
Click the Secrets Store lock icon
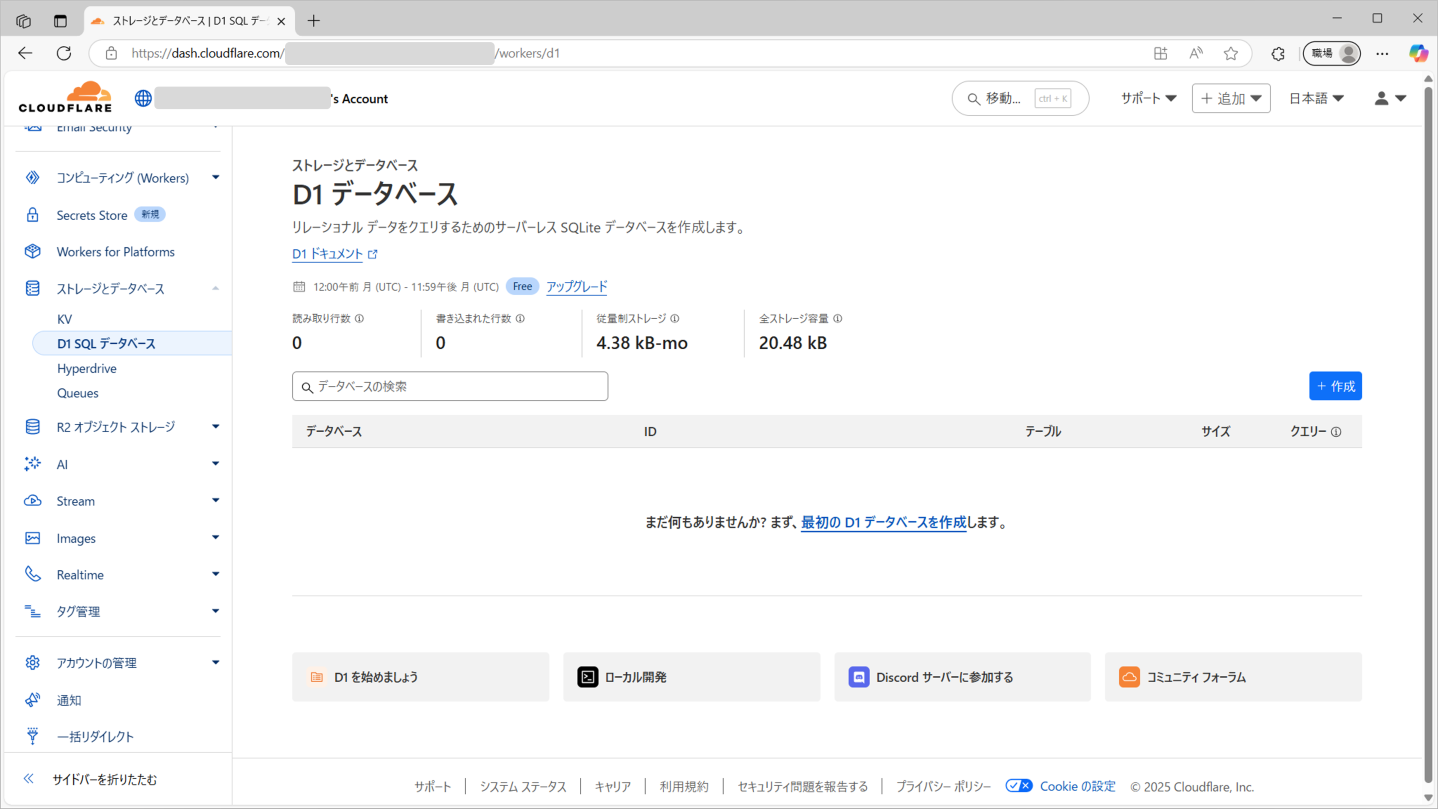(33, 215)
